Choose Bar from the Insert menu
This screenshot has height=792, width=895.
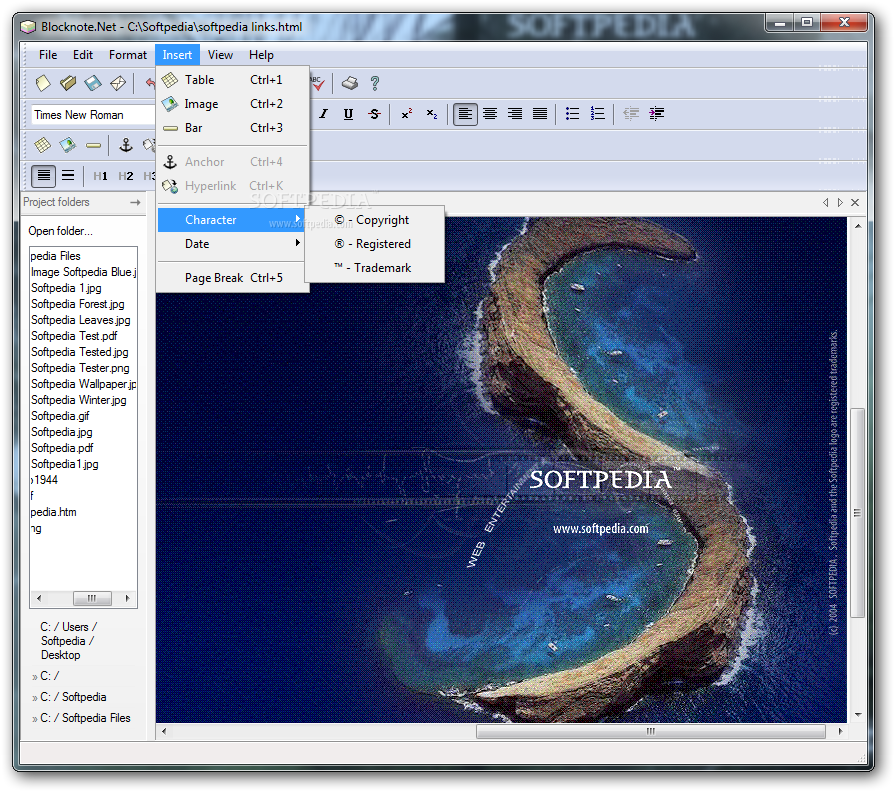tap(233, 128)
